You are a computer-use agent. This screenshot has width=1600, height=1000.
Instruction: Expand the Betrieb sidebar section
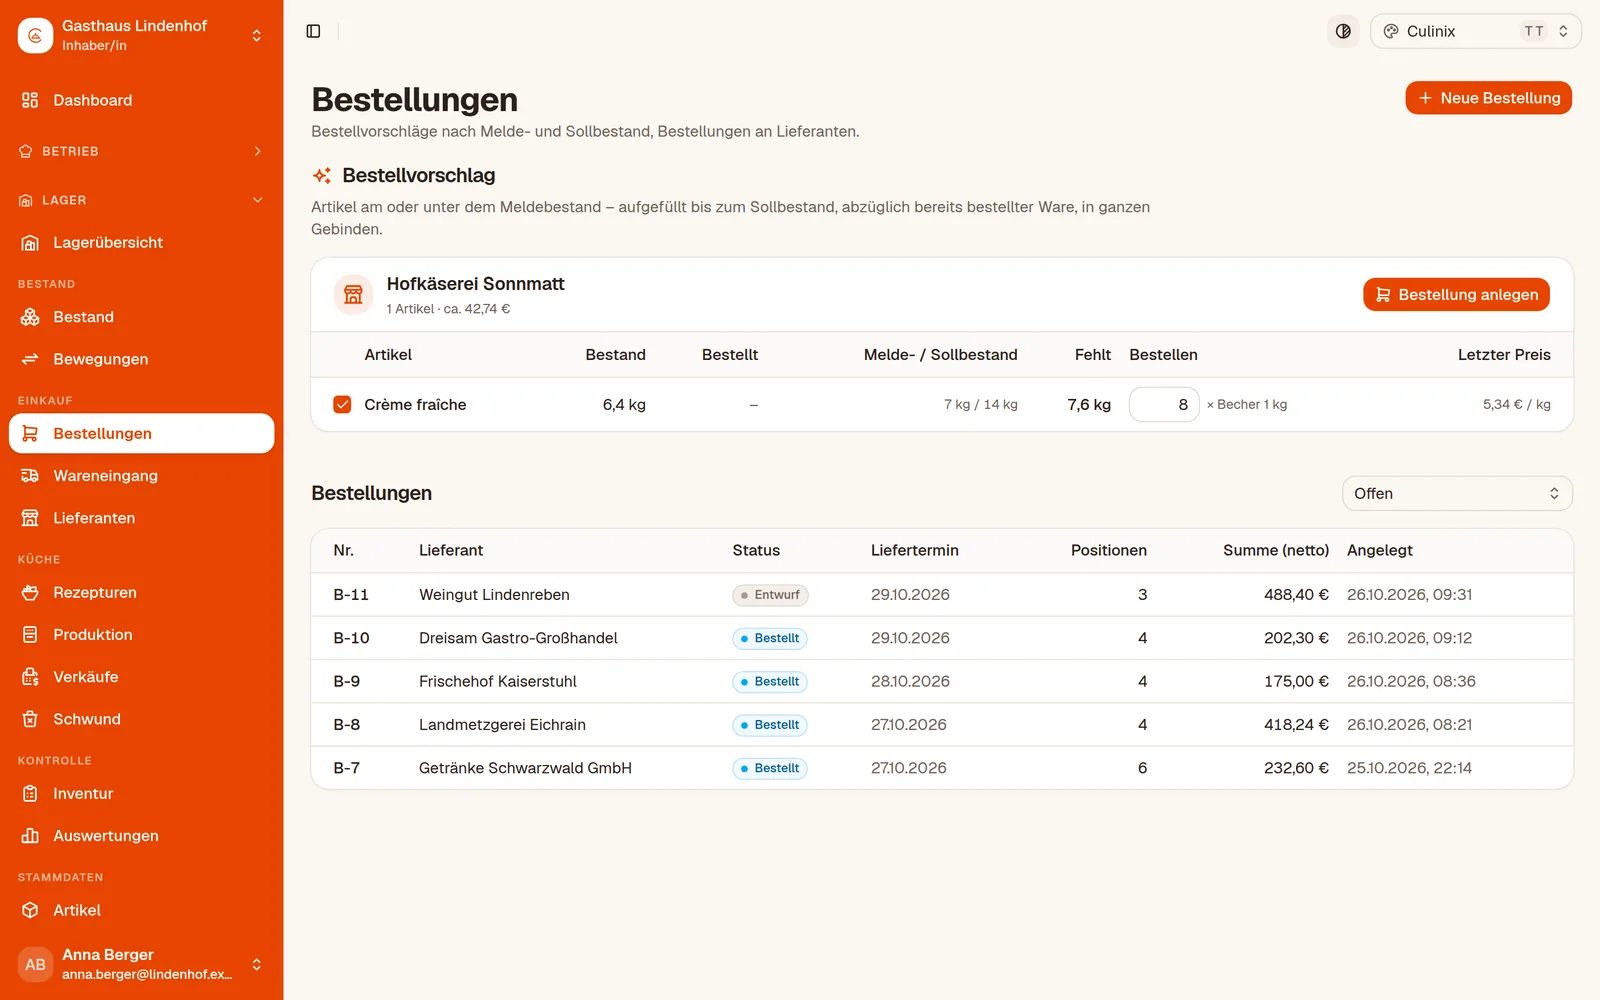tap(142, 151)
